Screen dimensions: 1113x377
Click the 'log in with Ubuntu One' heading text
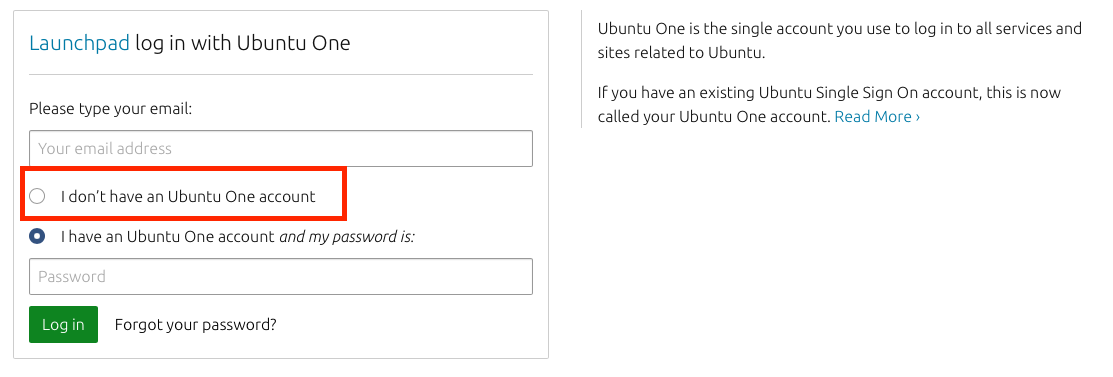243,44
